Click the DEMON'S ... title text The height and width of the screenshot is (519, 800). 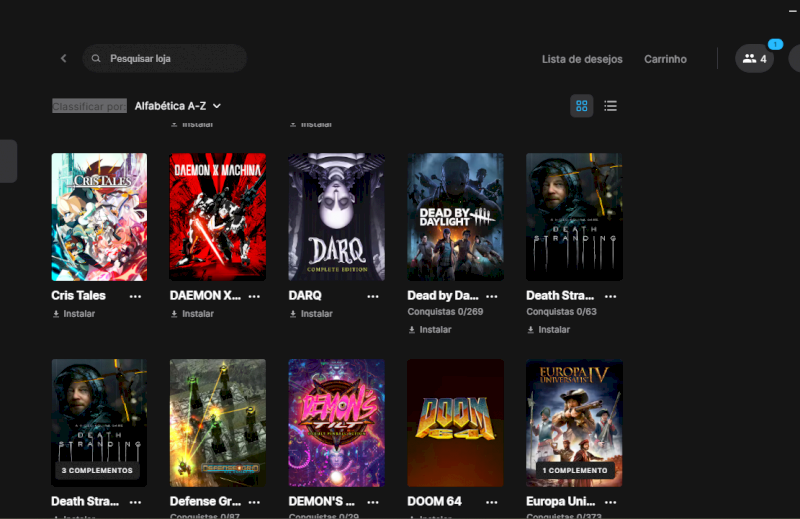coord(321,501)
